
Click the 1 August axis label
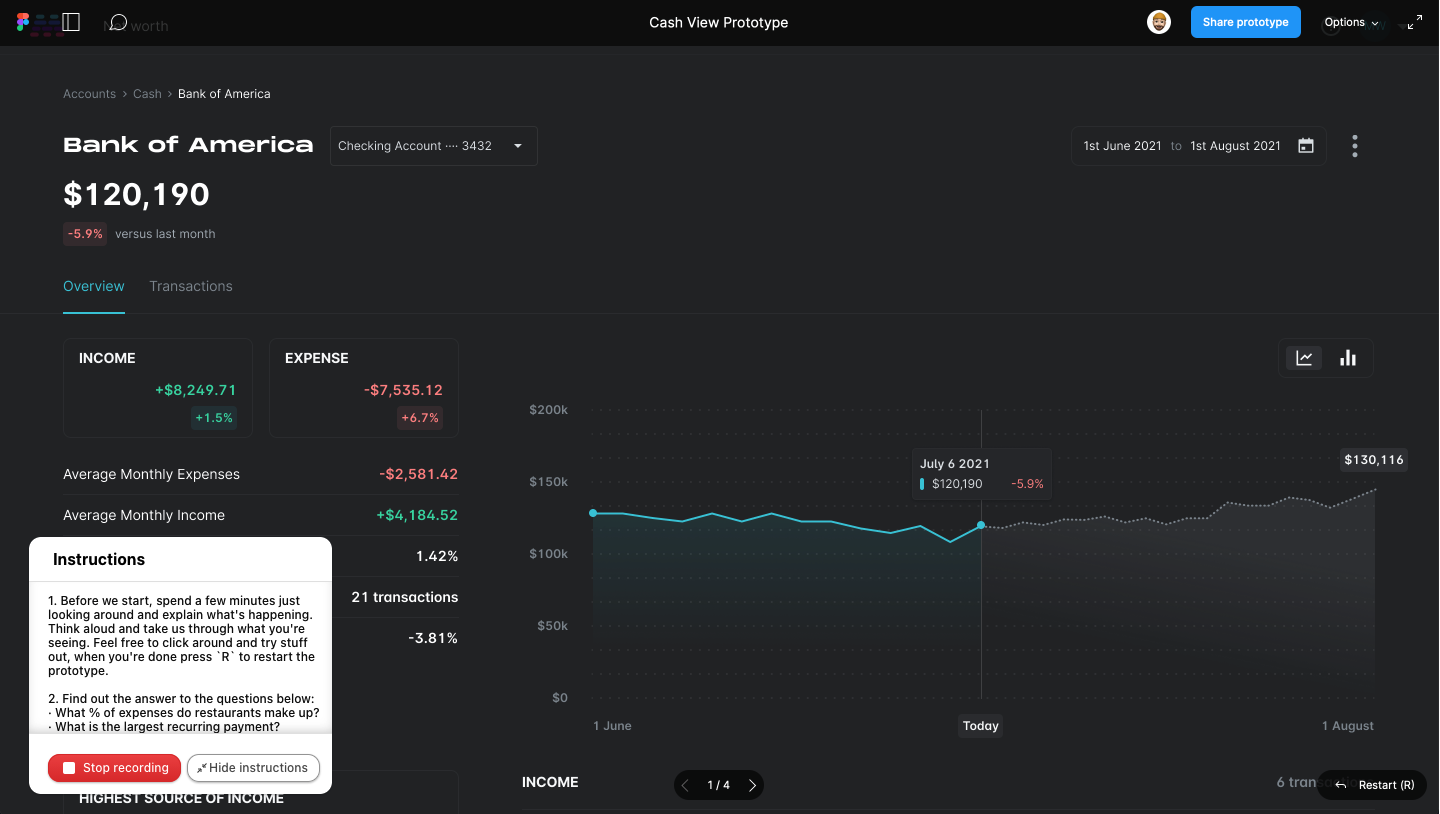tap(1348, 726)
